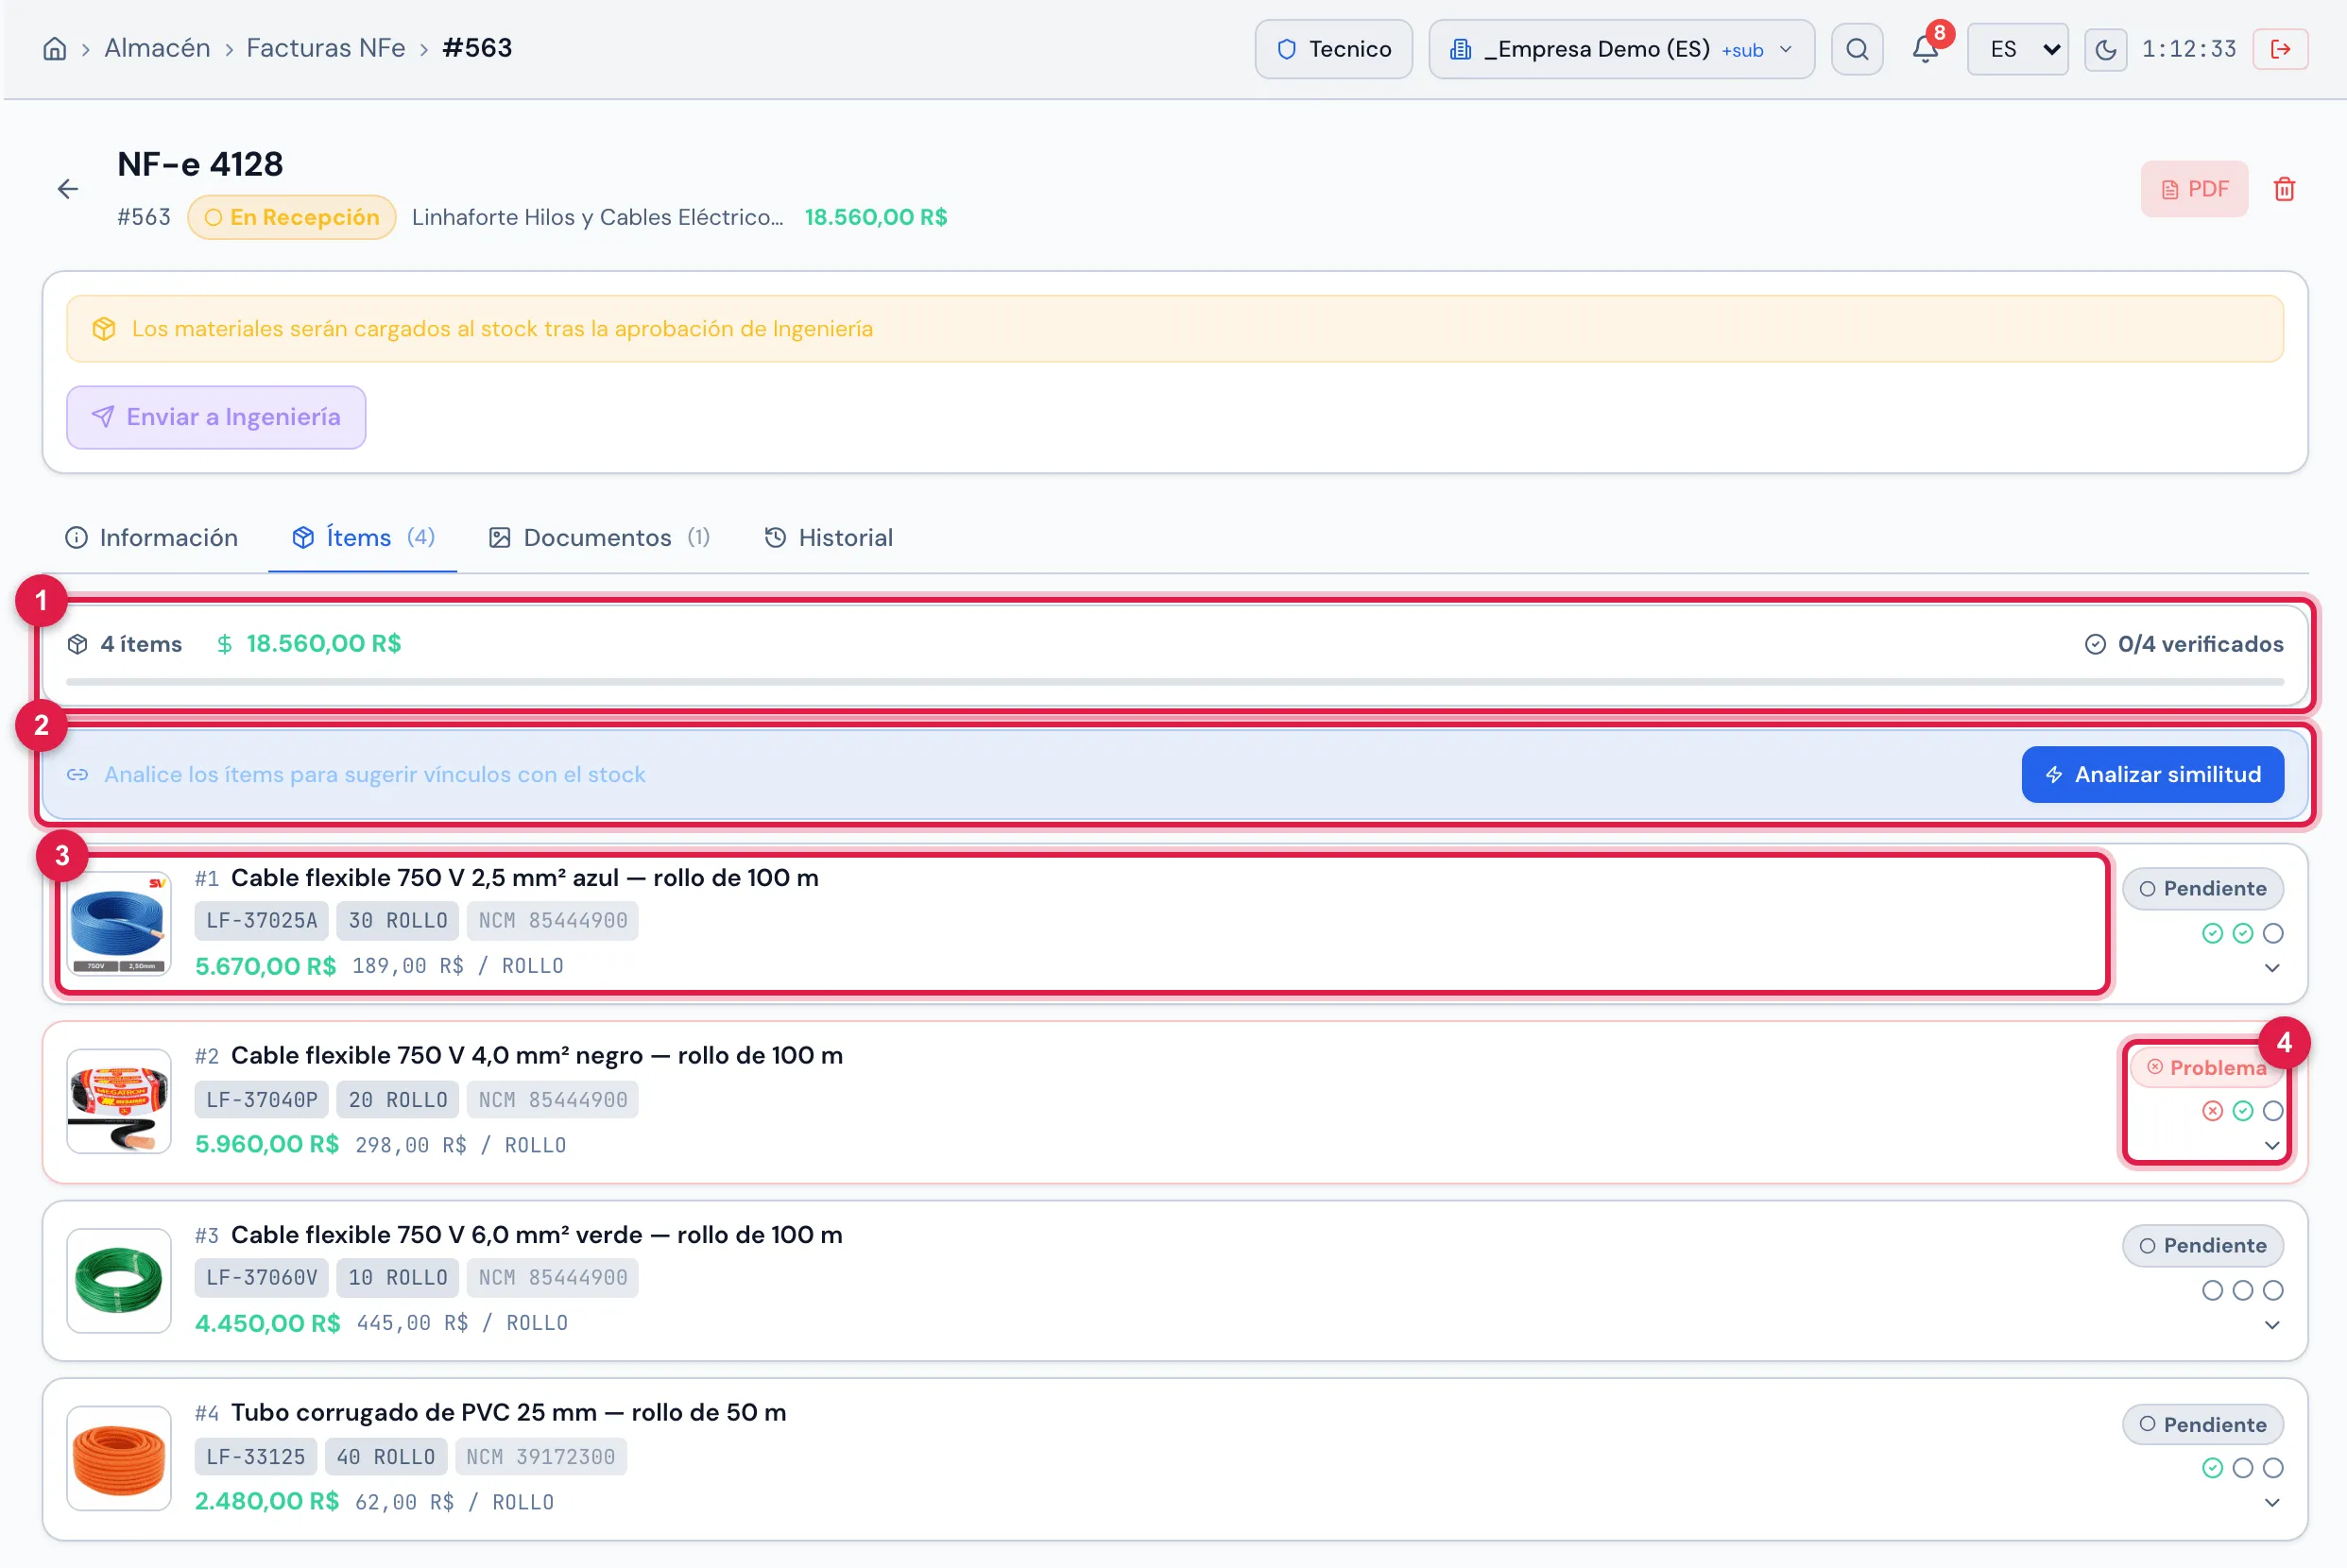
Task: Open notifications bell with 8 badge
Action: click(x=1925, y=49)
